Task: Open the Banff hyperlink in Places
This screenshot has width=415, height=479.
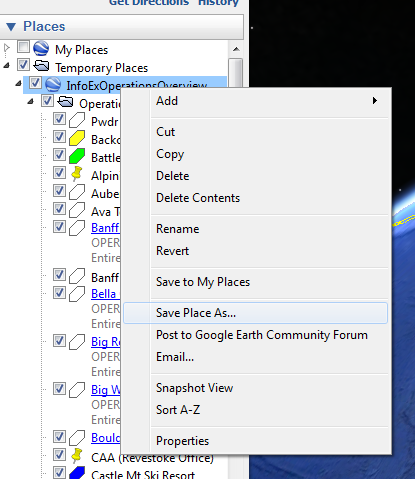Action: coord(105,228)
